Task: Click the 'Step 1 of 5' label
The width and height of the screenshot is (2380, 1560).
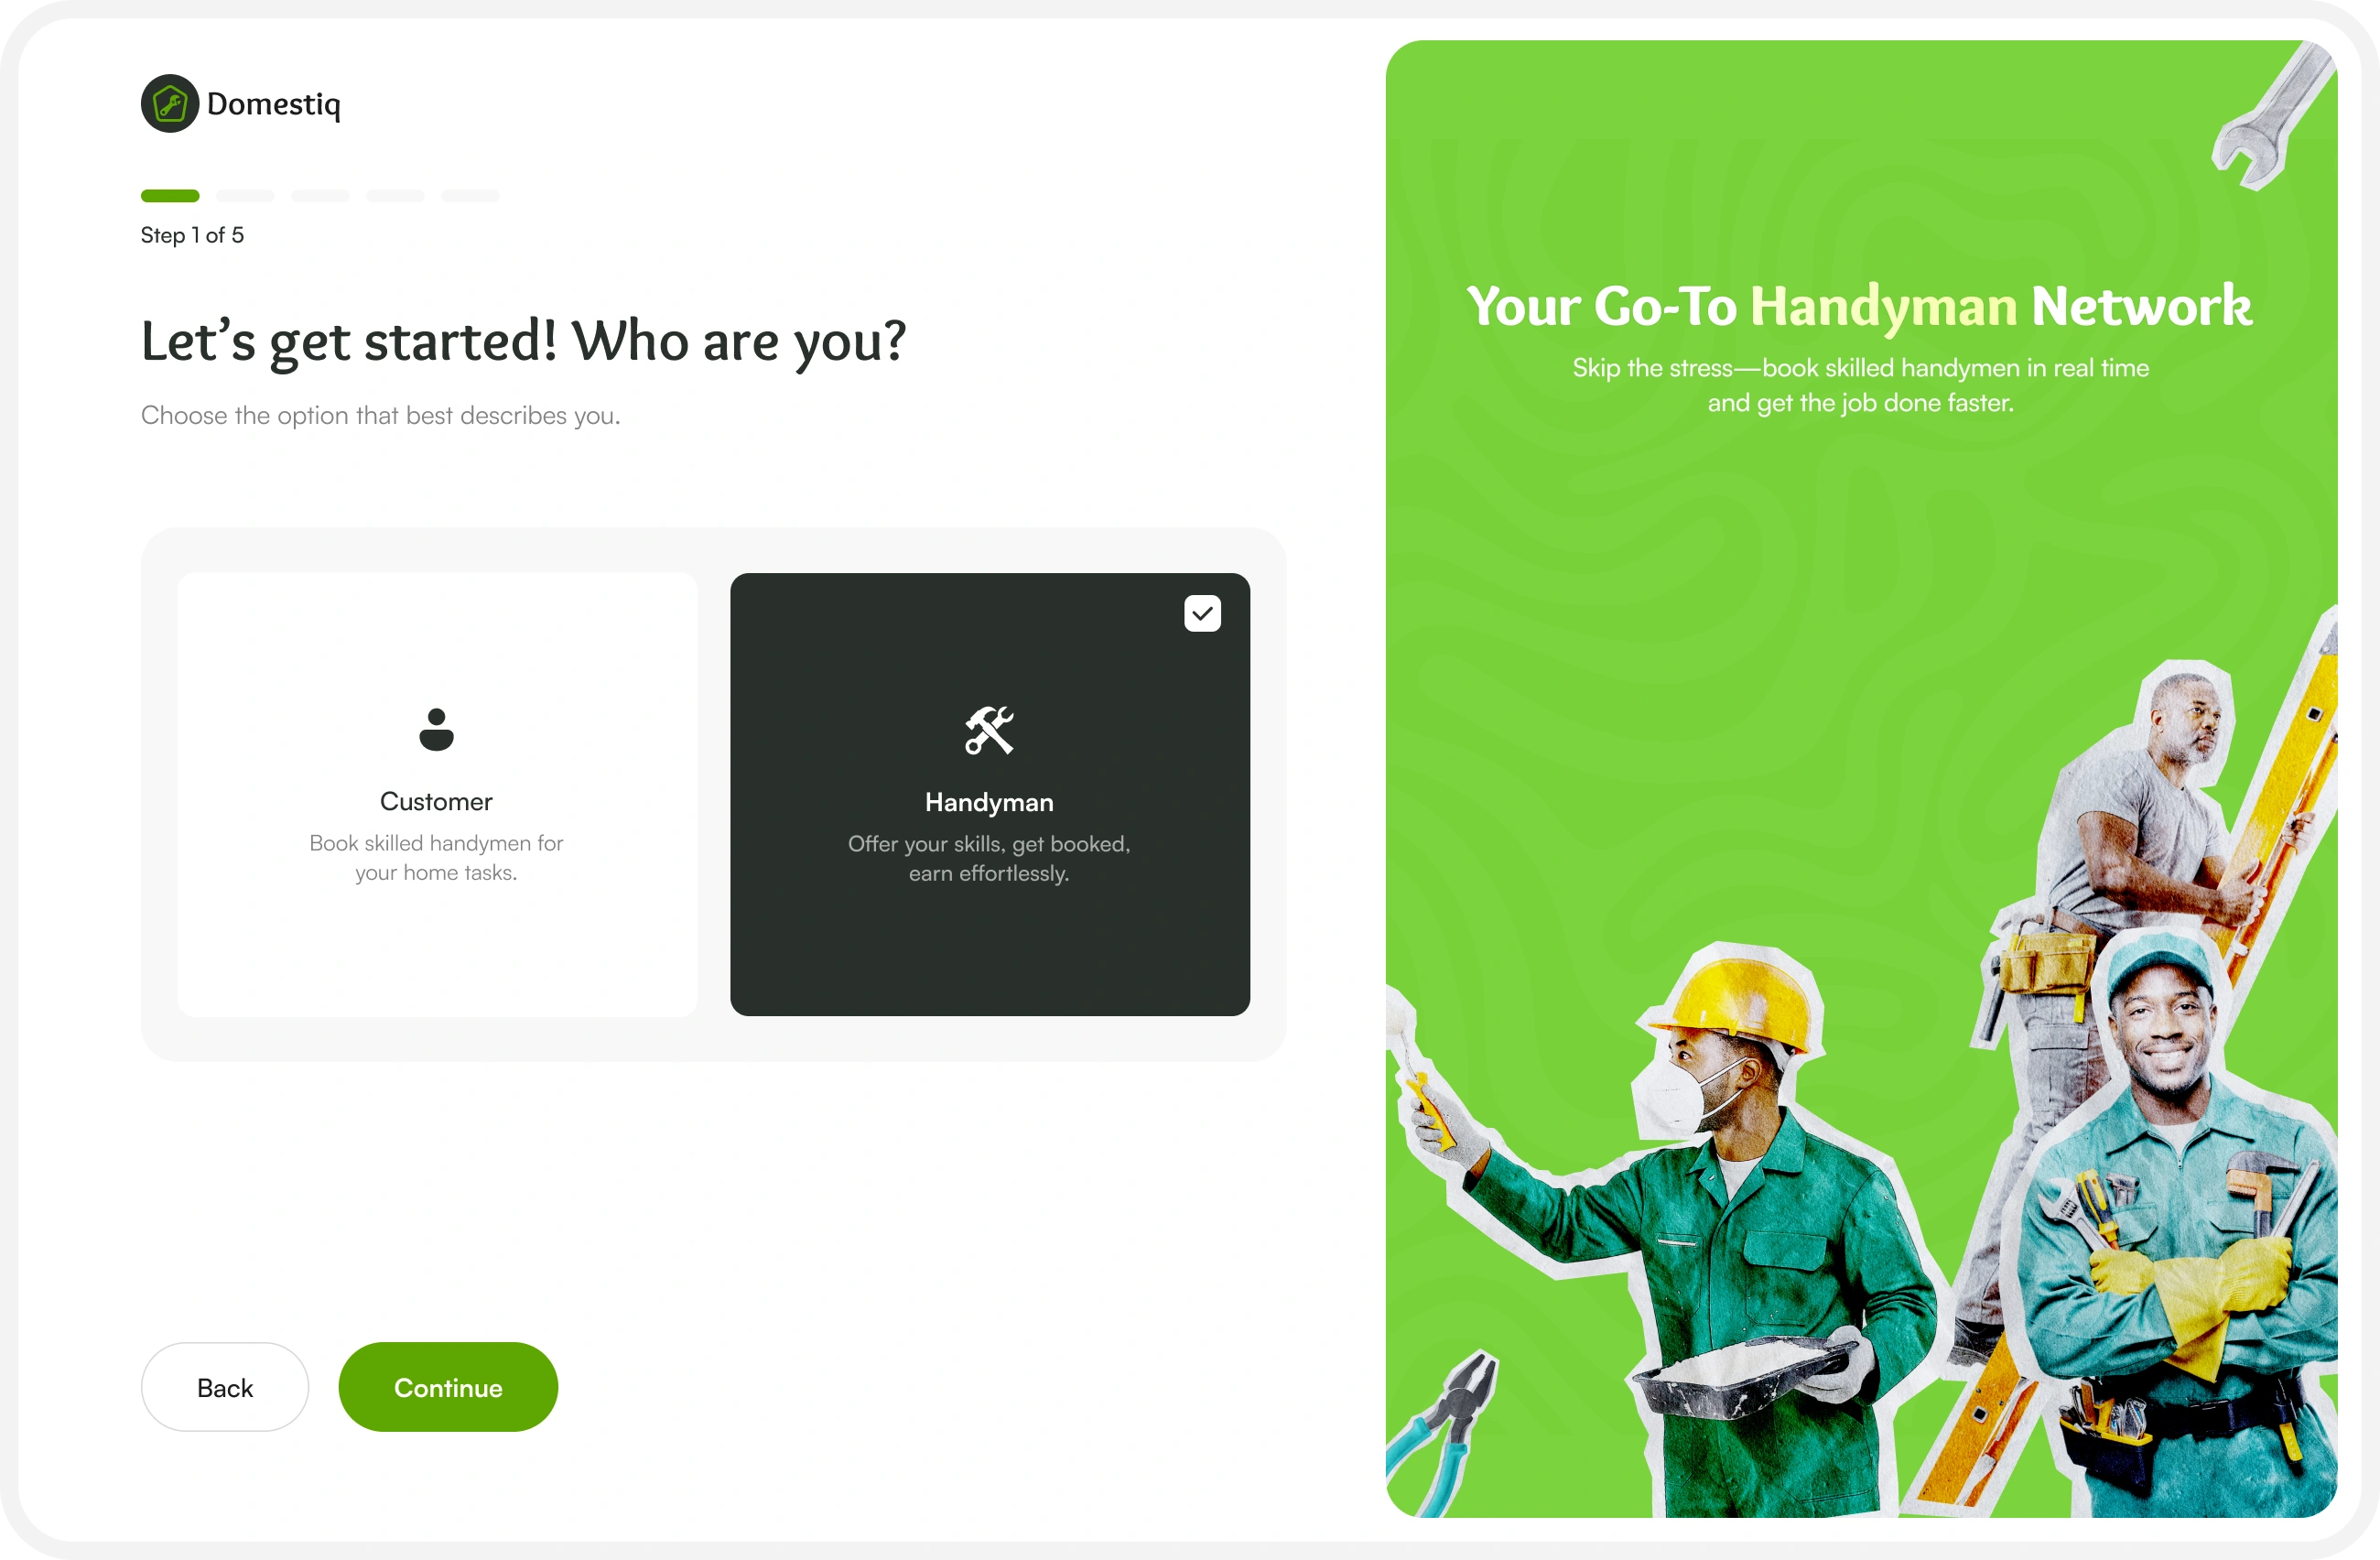Action: 192,235
